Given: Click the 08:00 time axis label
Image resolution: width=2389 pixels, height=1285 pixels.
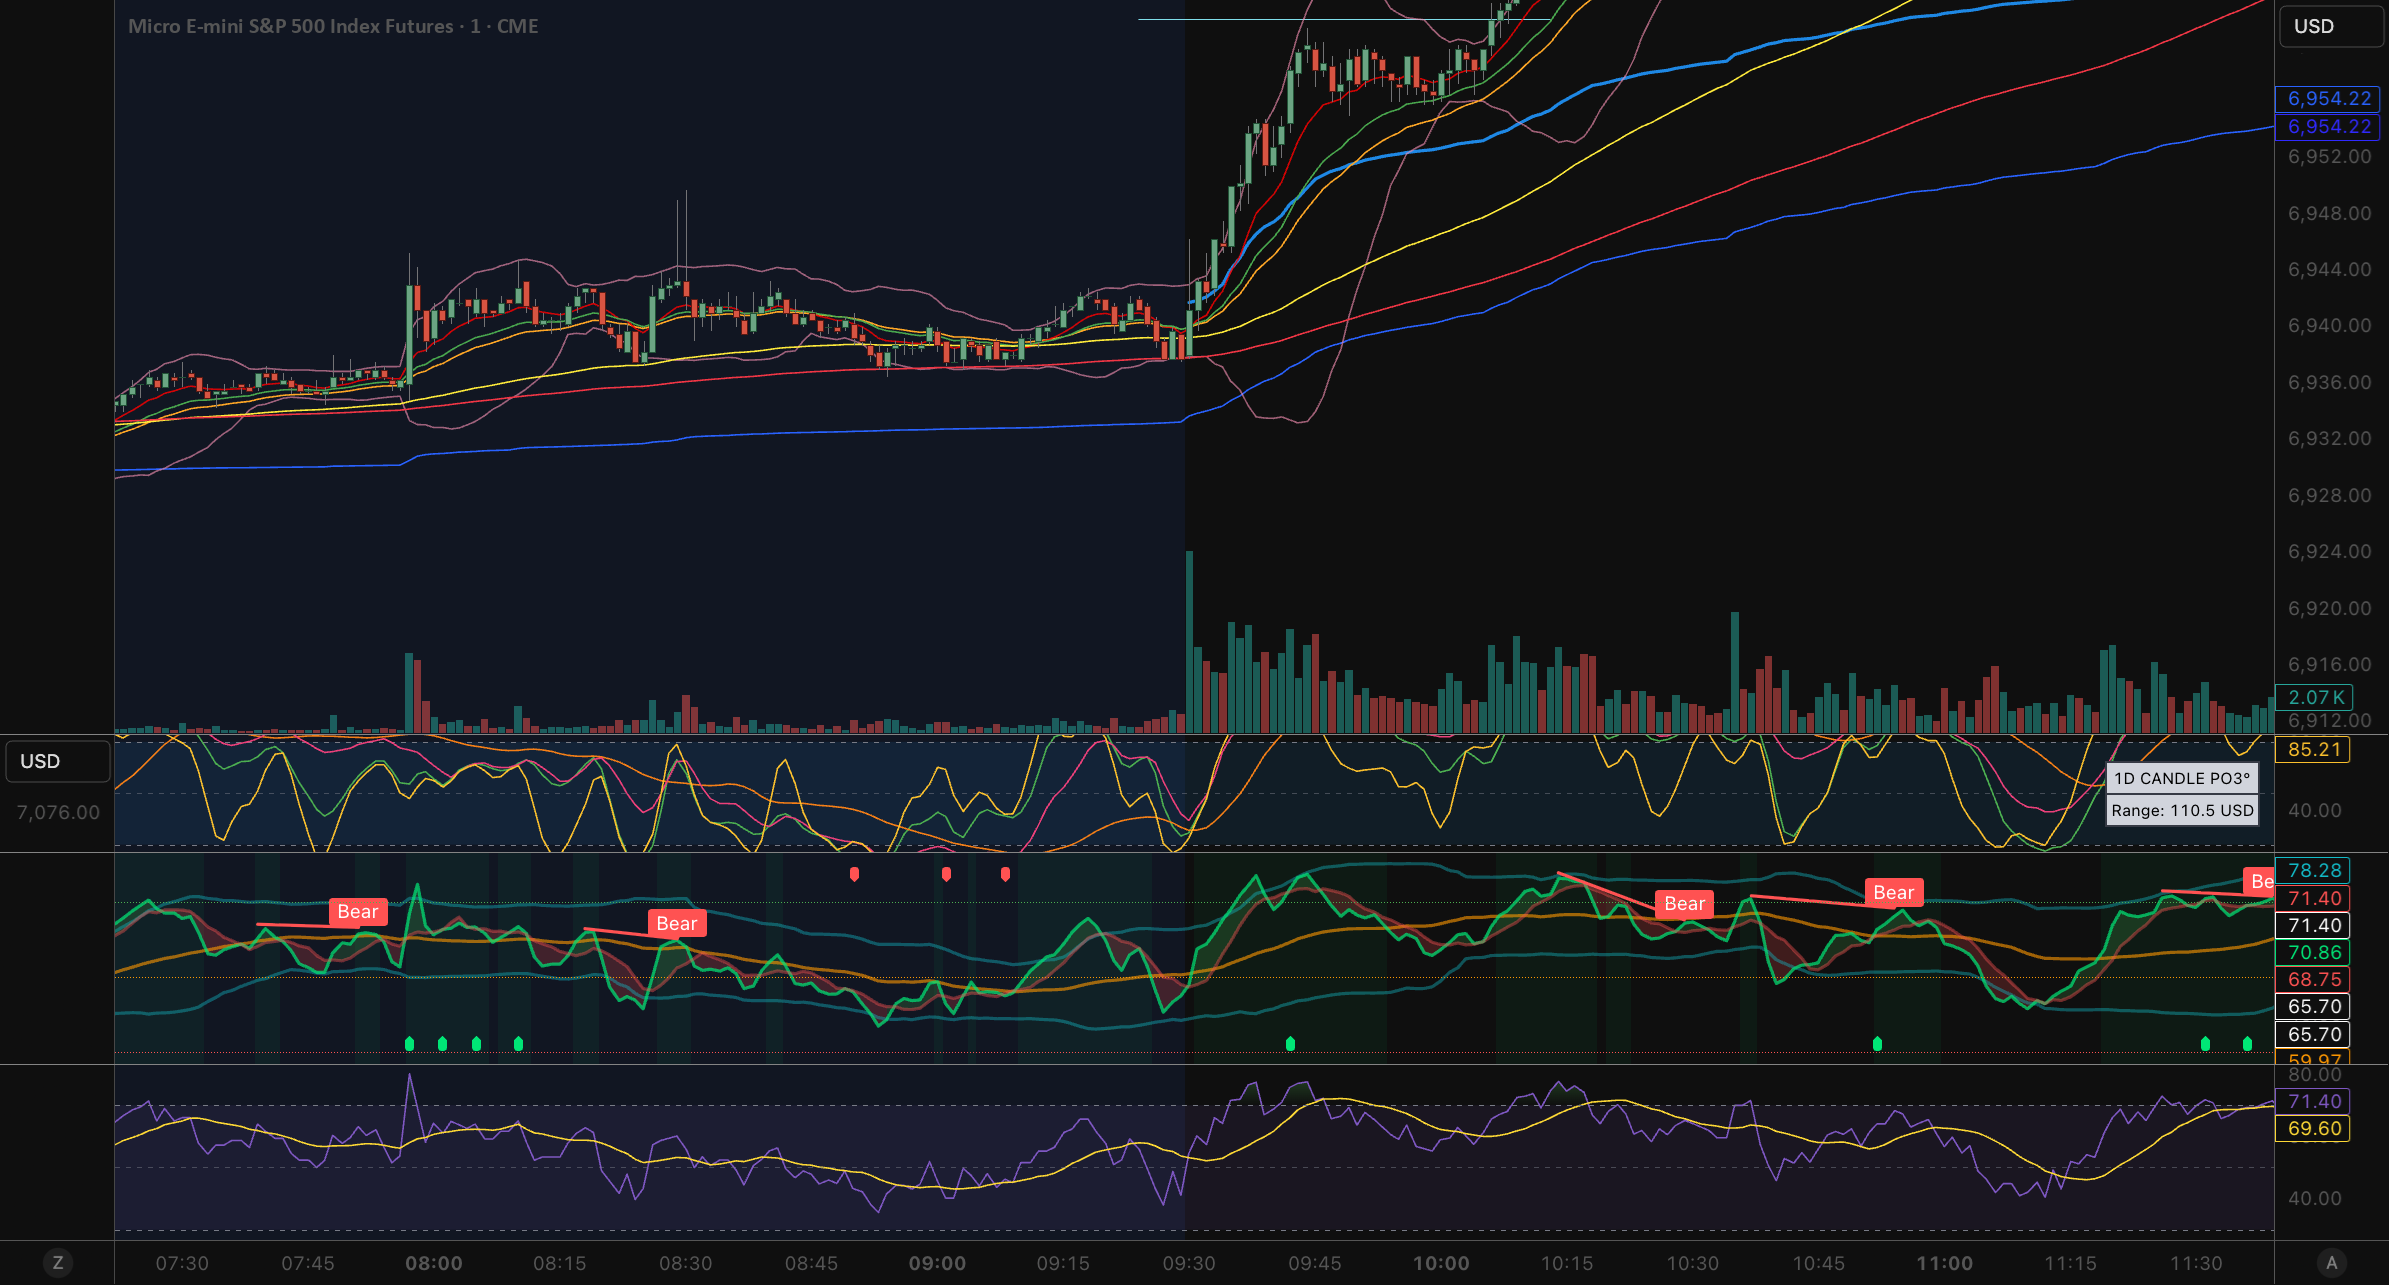Looking at the screenshot, I should click(x=434, y=1264).
